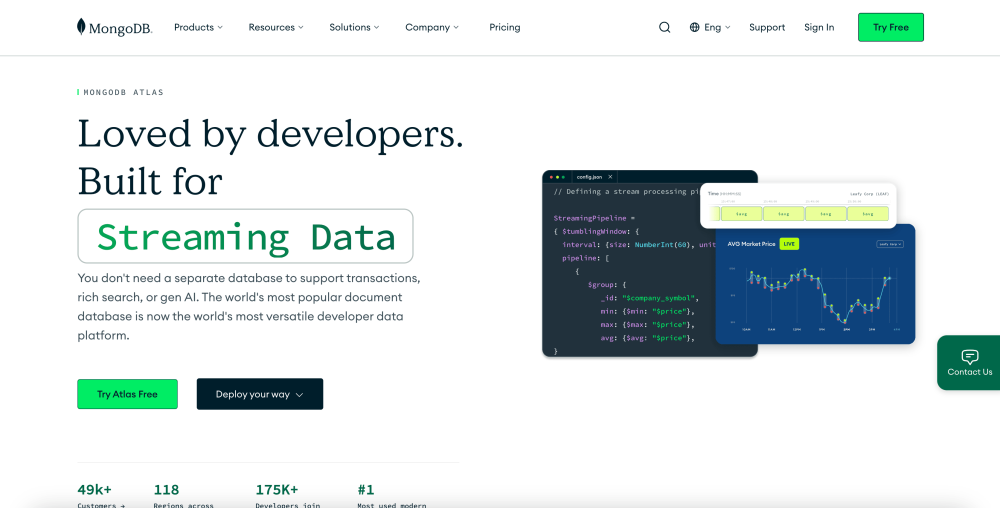Click the LIVE badge on market chart
1000x508 pixels.
(789, 244)
